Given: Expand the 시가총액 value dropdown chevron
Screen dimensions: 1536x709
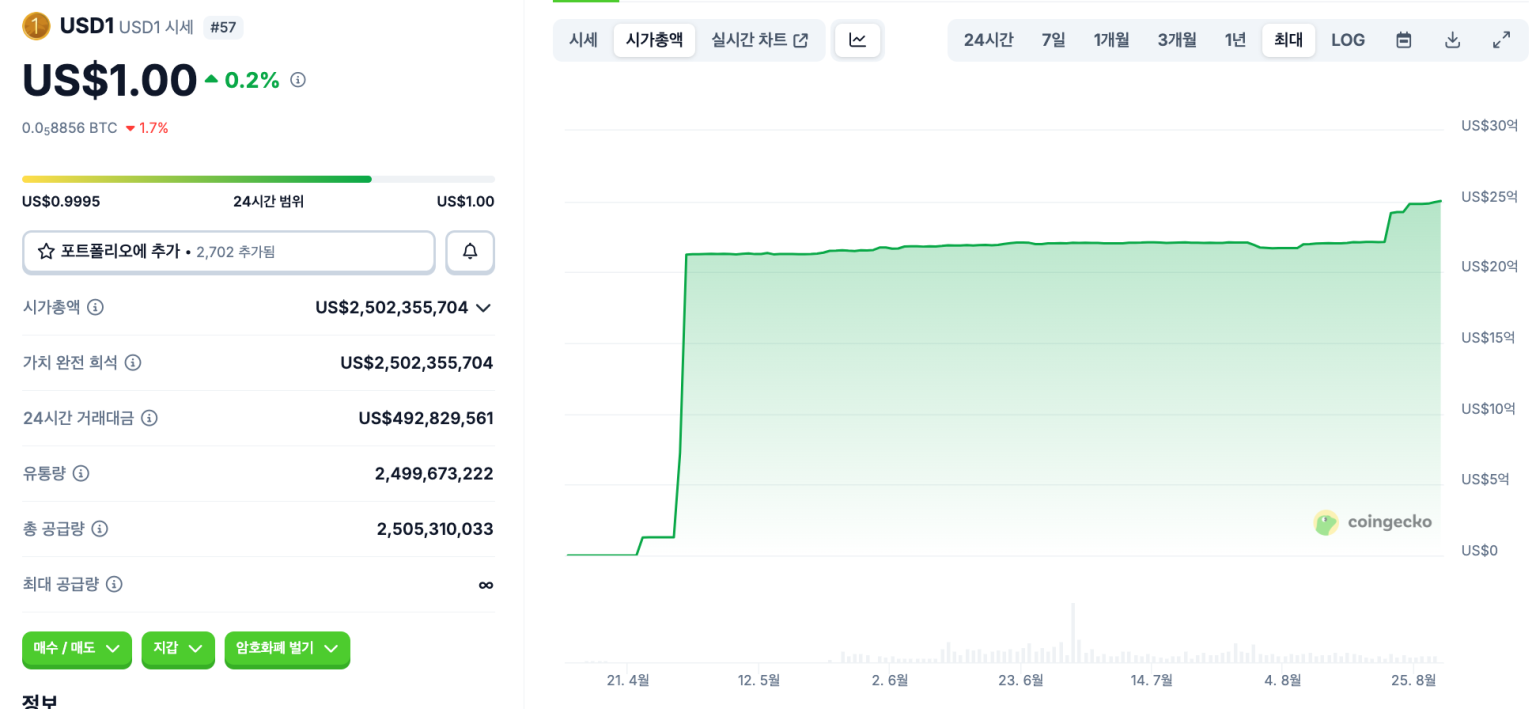Looking at the screenshot, I should click(x=483, y=307).
